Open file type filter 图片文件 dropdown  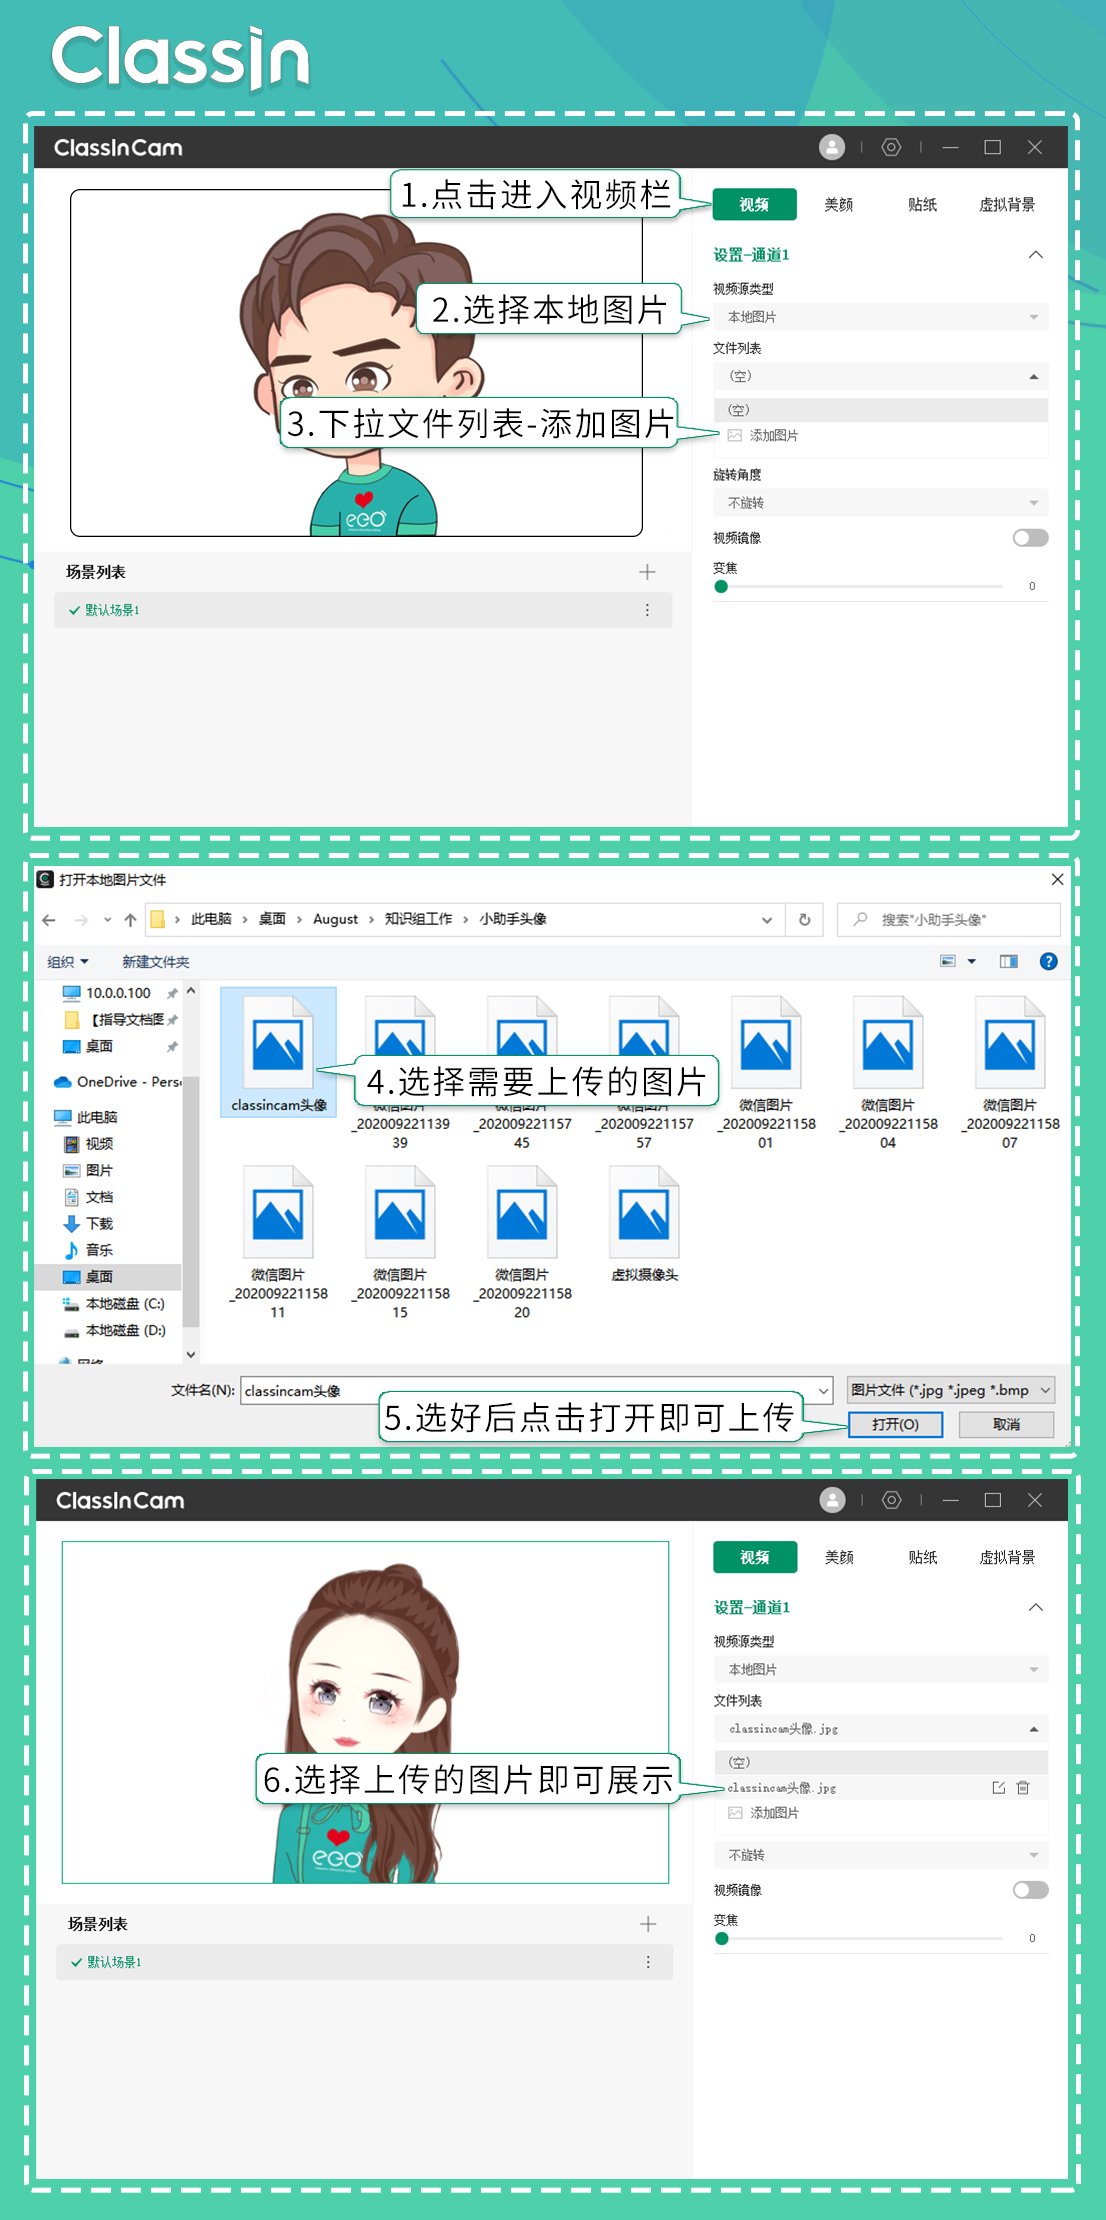pyautogui.click(x=950, y=1390)
